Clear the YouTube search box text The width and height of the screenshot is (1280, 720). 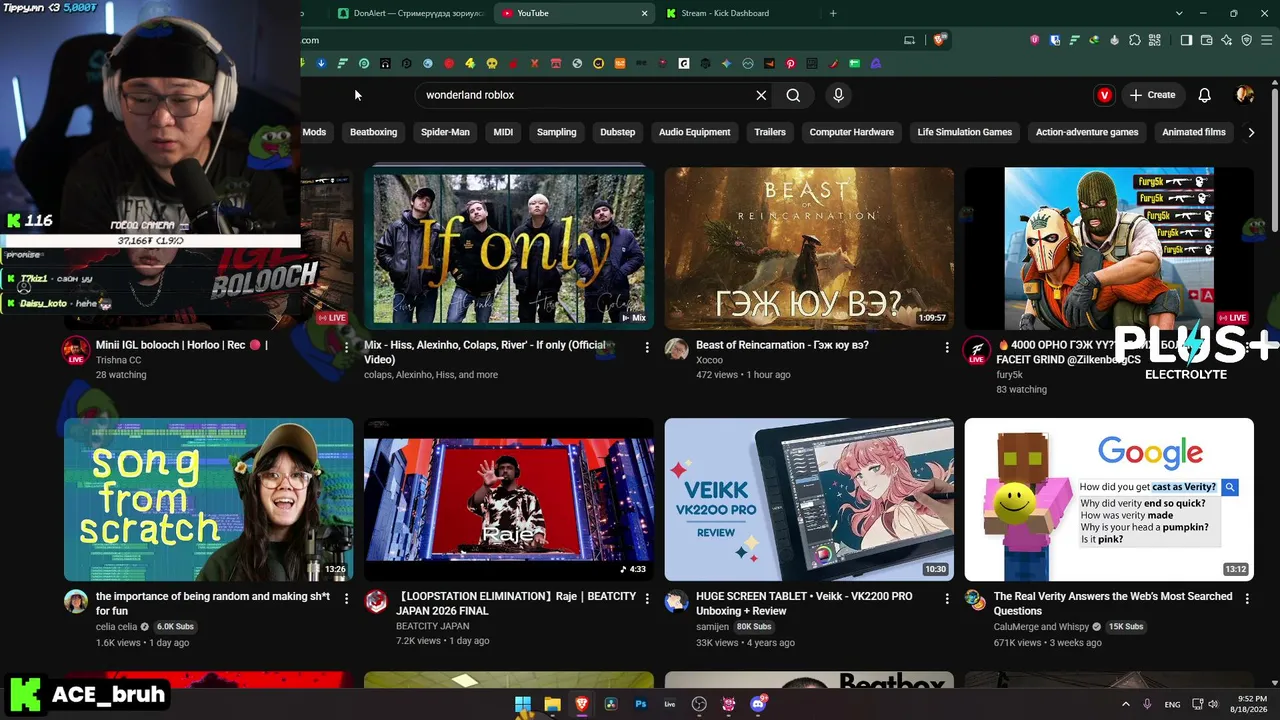[x=761, y=95]
